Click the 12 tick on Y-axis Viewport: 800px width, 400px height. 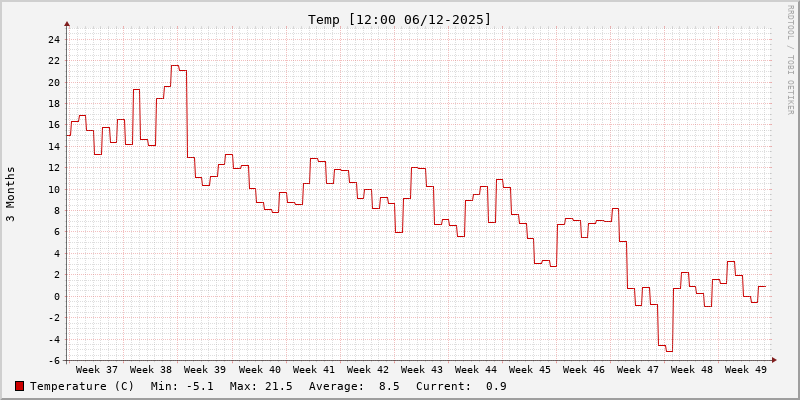click(54, 168)
